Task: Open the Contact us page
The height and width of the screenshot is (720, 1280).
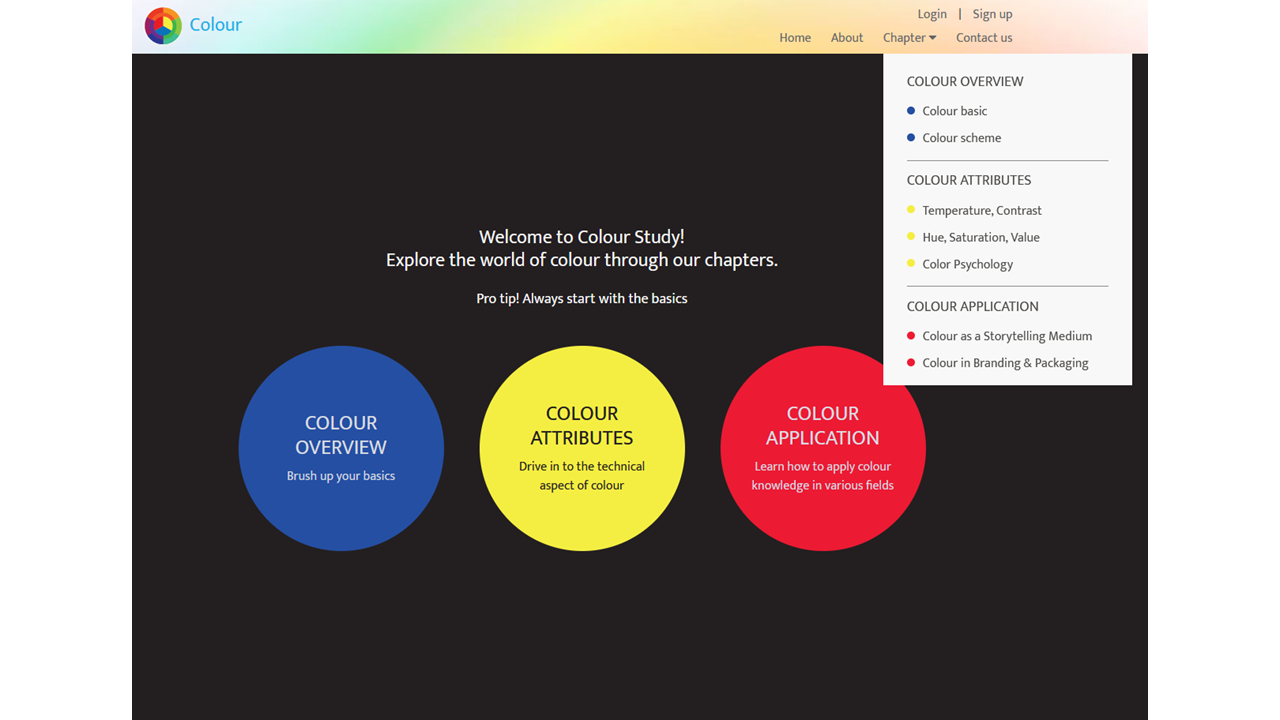Action: [x=984, y=38]
